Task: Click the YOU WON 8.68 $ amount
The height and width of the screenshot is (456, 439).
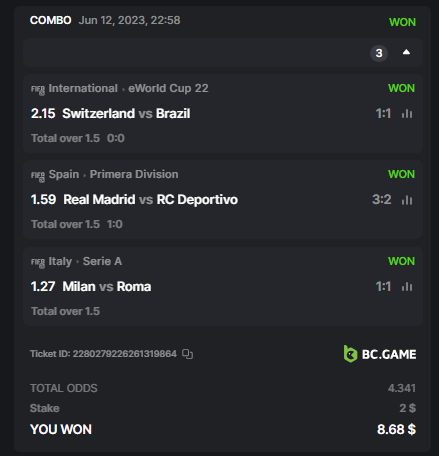Action: point(396,429)
